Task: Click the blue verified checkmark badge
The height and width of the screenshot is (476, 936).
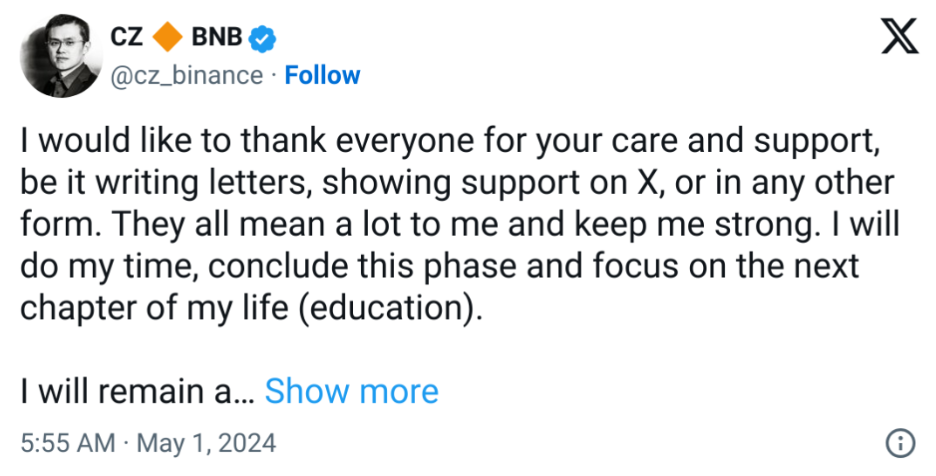Action: pyautogui.click(x=263, y=40)
